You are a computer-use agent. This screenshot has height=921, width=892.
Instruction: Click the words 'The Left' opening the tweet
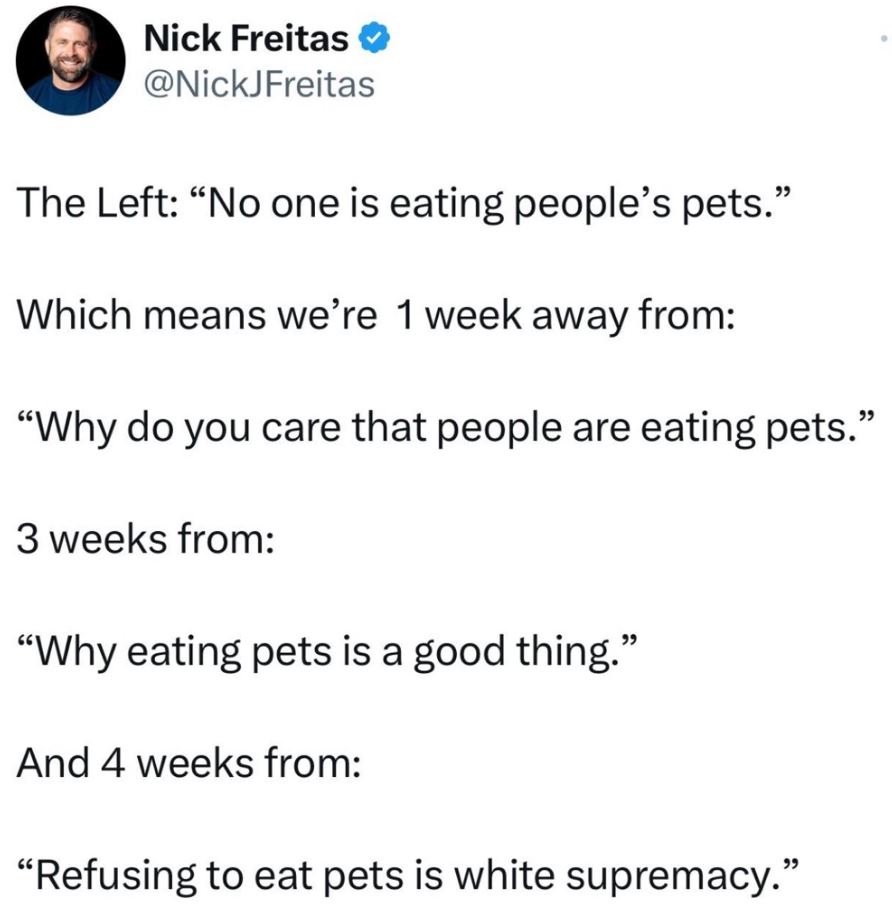coord(93,204)
